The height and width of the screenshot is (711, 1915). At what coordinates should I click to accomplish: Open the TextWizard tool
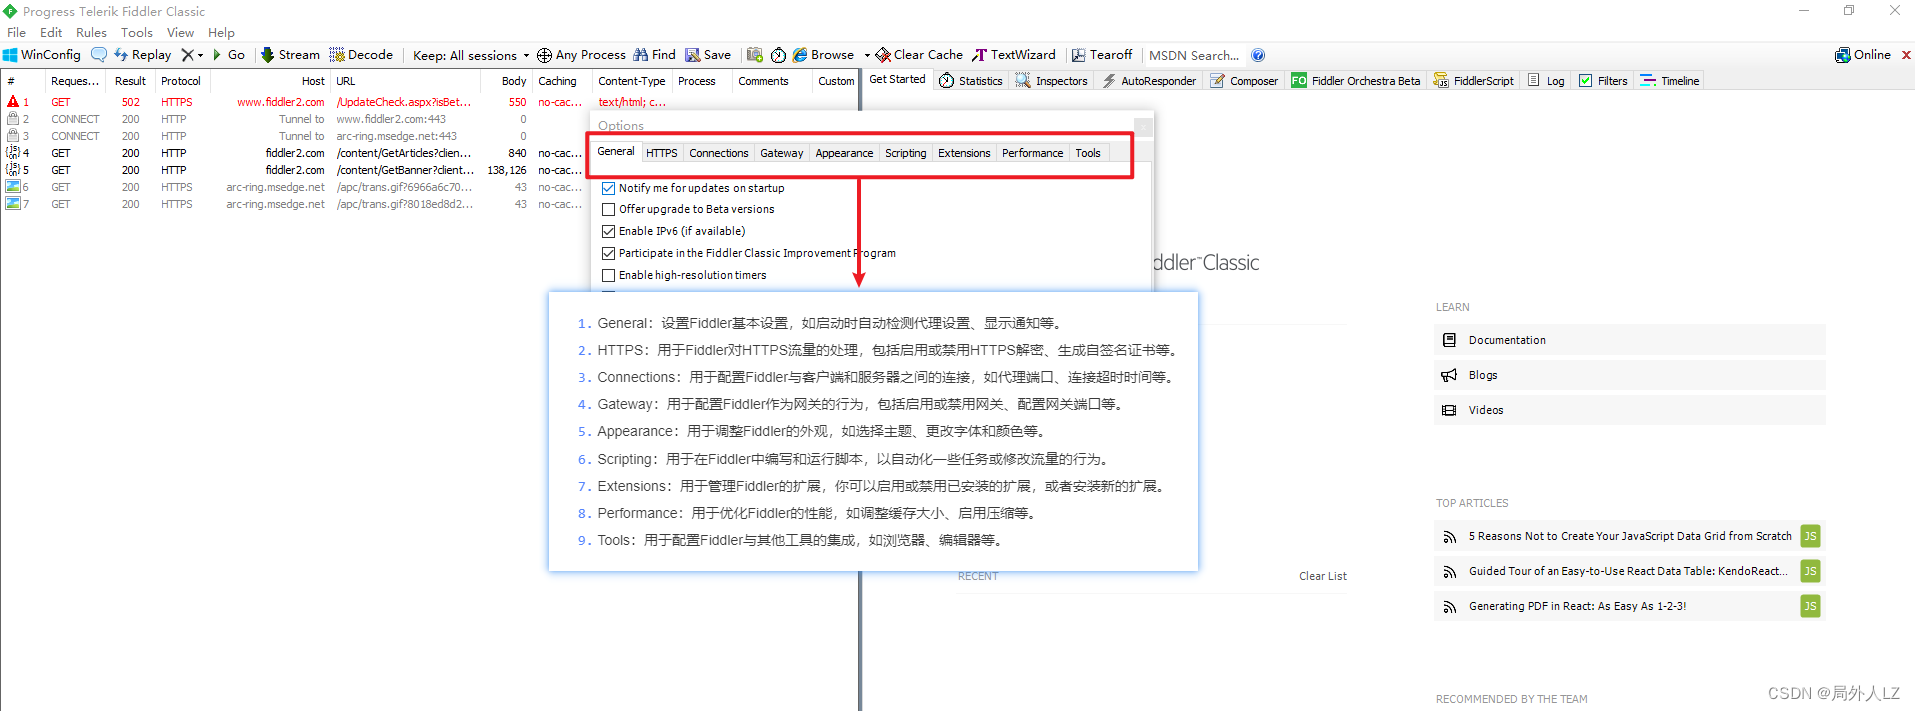(x=1014, y=55)
